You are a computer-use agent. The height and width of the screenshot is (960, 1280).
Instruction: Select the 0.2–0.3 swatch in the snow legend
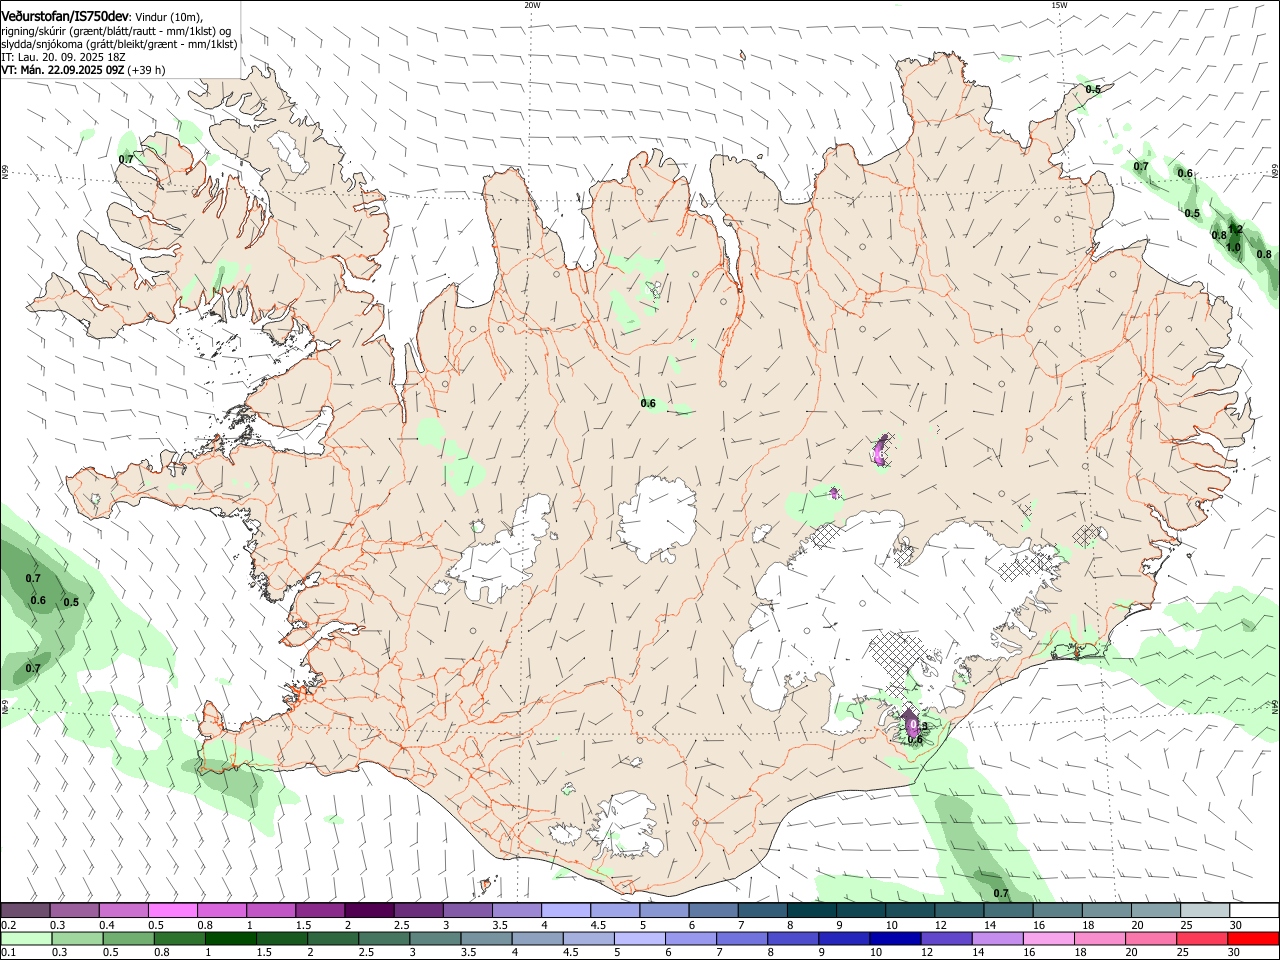25,911
